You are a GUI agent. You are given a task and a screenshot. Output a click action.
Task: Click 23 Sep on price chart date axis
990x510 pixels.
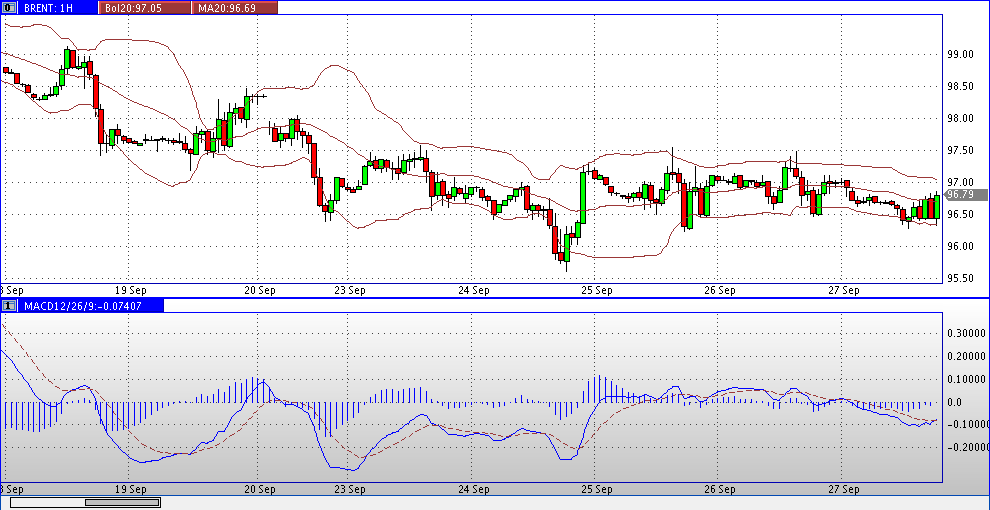(349, 290)
